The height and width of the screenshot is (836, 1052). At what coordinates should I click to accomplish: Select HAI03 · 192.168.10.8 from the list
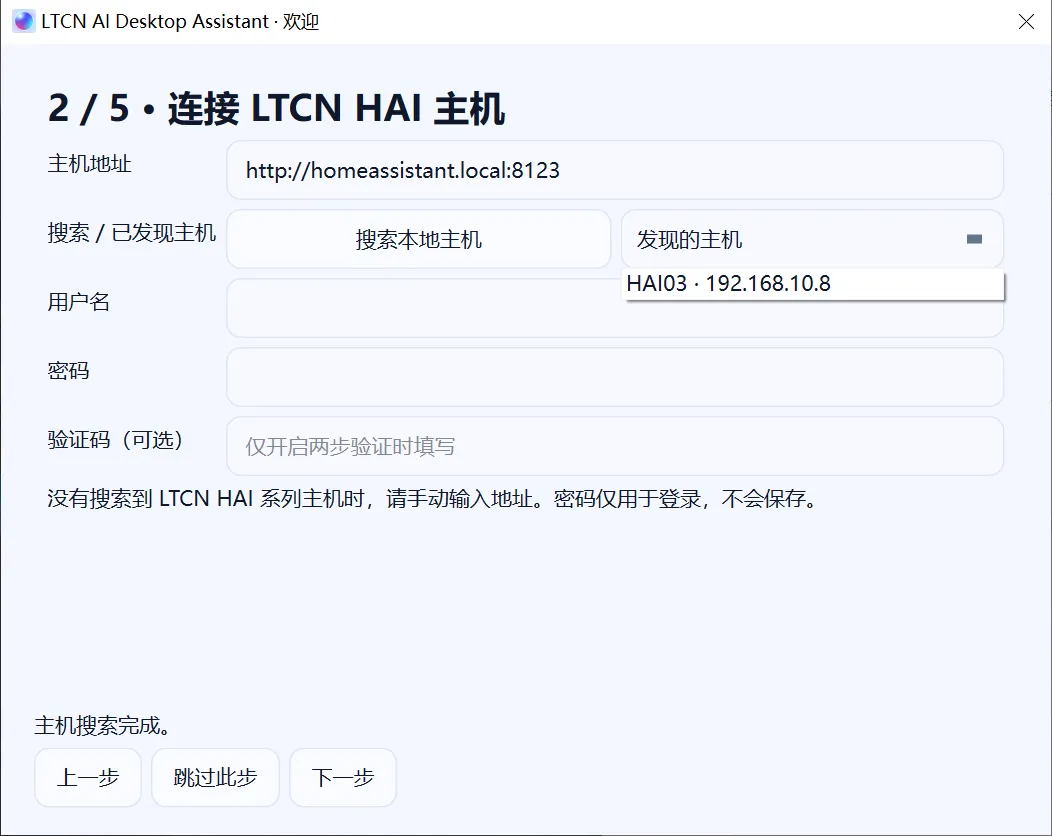pos(813,284)
